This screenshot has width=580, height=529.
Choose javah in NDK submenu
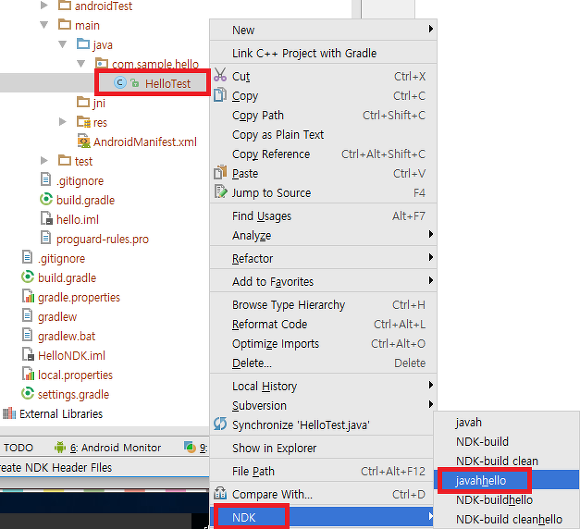507,422
